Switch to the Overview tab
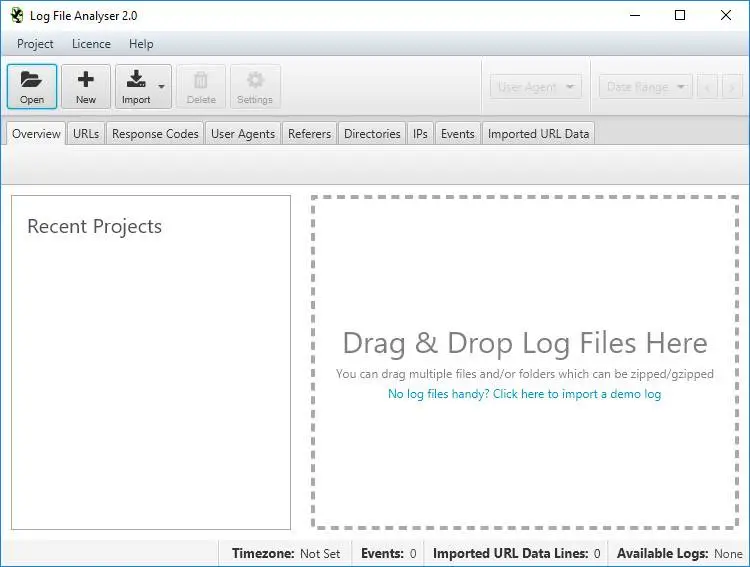The width and height of the screenshot is (750, 567). pyautogui.click(x=36, y=133)
